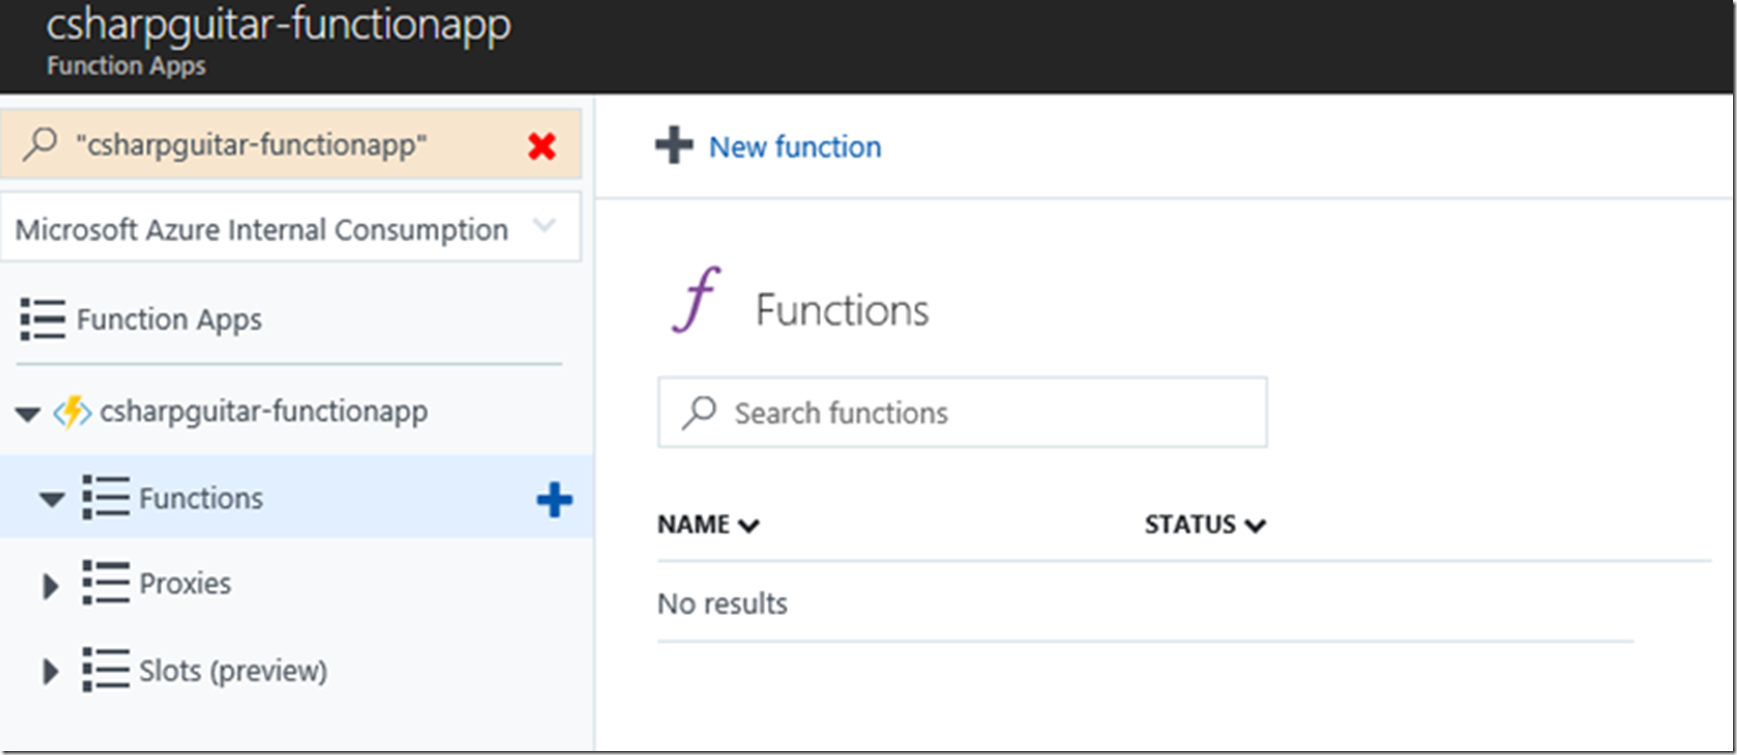Sort by the NAME column header
Image resolution: width=1737 pixels, height=755 pixels.
[x=708, y=524]
